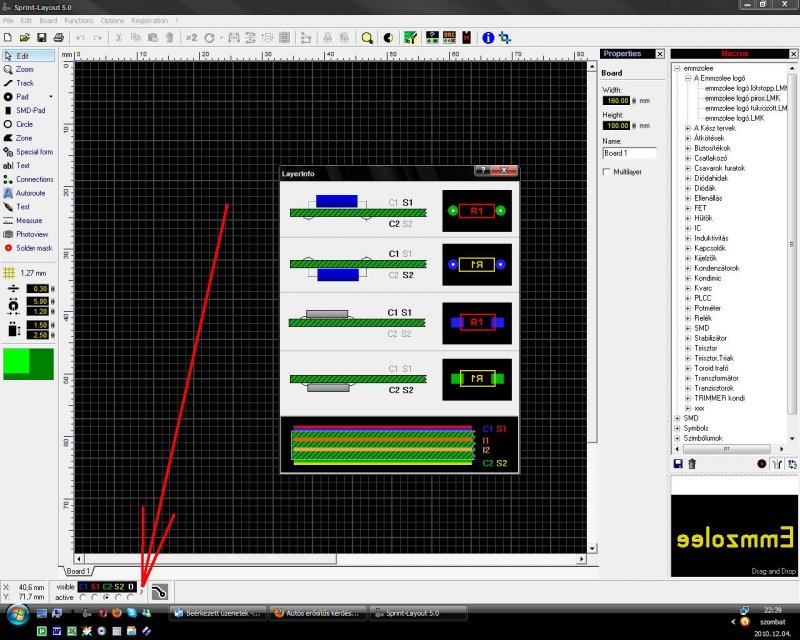The width and height of the screenshot is (800, 640).
Task: Open the Functions menu
Action: click(x=79, y=21)
